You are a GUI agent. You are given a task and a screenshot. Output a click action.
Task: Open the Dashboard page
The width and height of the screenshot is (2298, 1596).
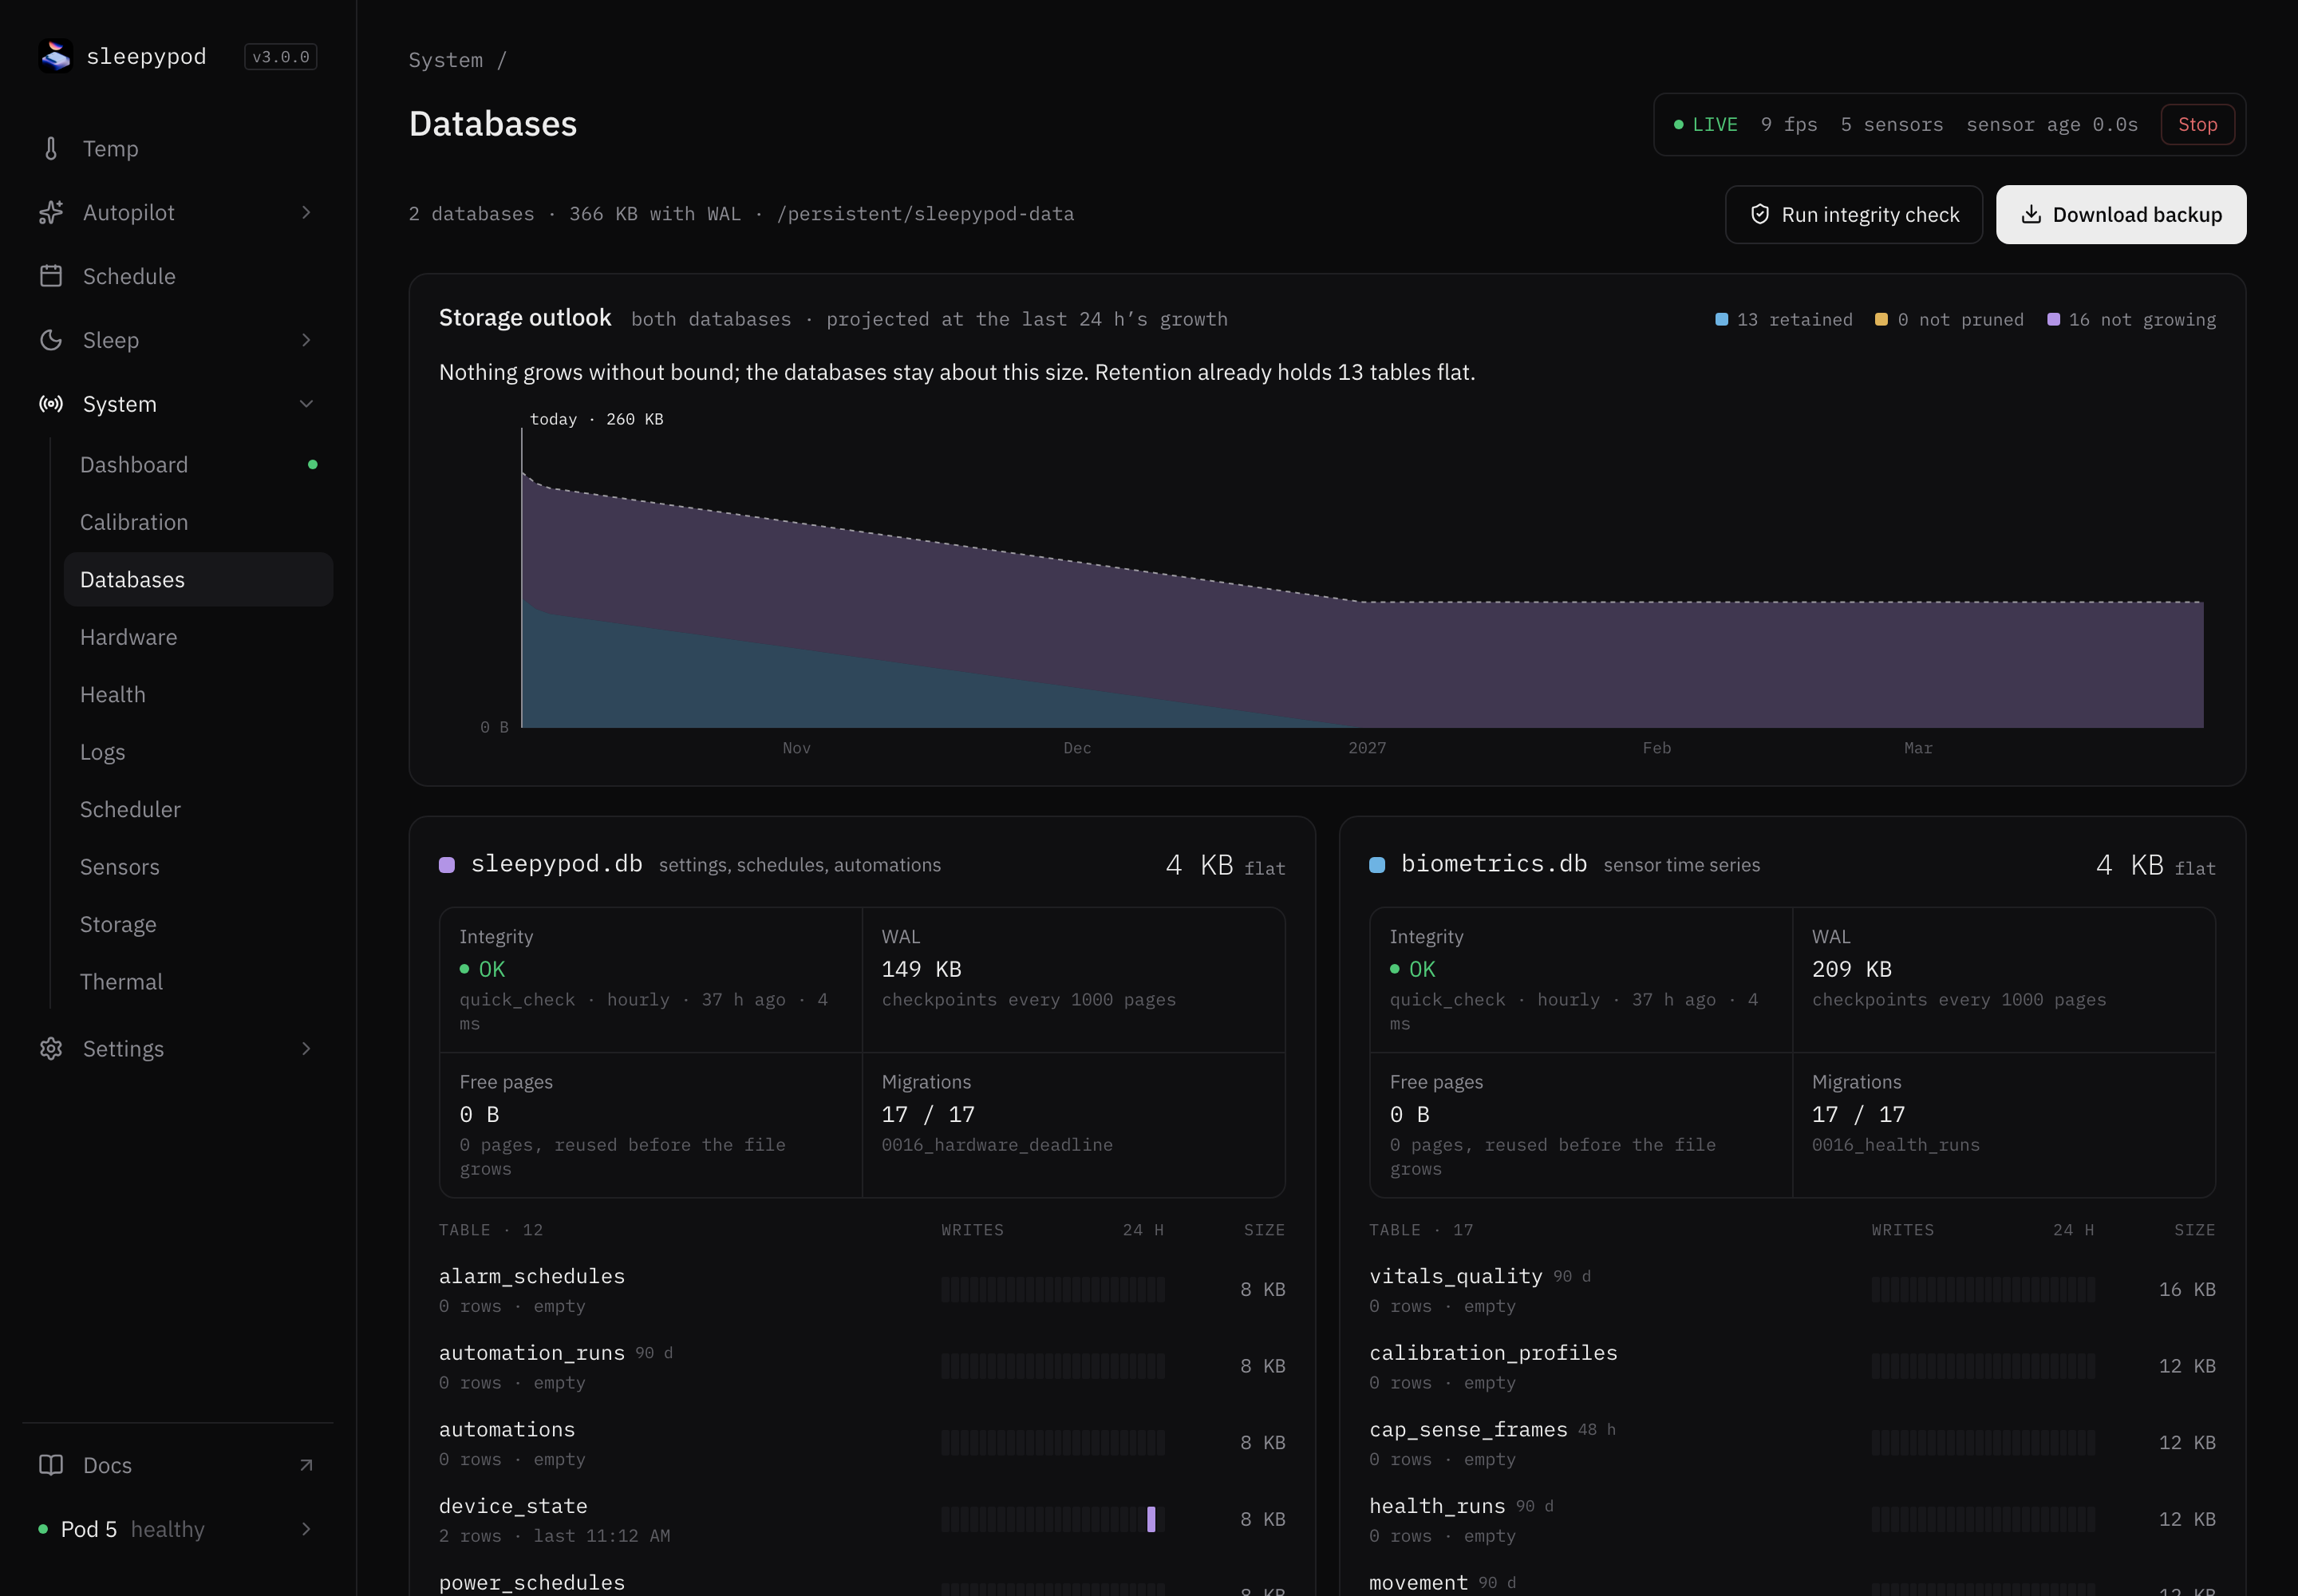click(x=198, y=465)
